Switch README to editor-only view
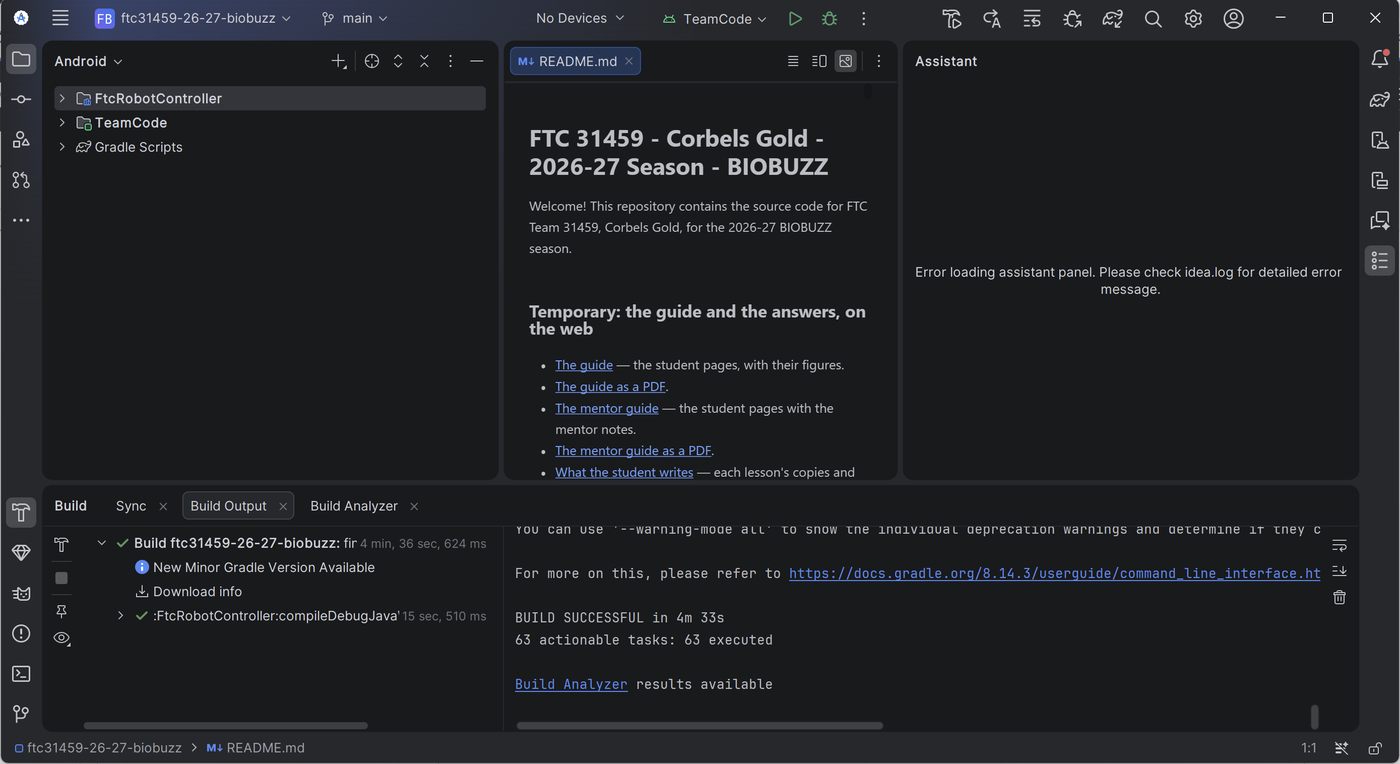 point(793,61)
